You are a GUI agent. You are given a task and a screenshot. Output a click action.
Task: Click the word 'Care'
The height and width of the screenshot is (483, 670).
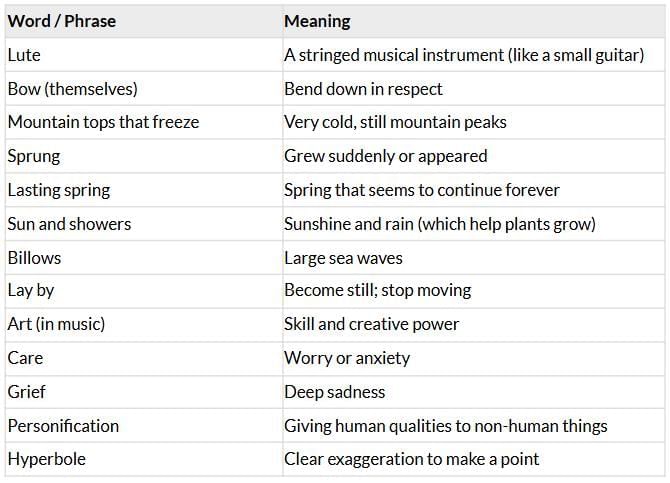tap(25, 358)
